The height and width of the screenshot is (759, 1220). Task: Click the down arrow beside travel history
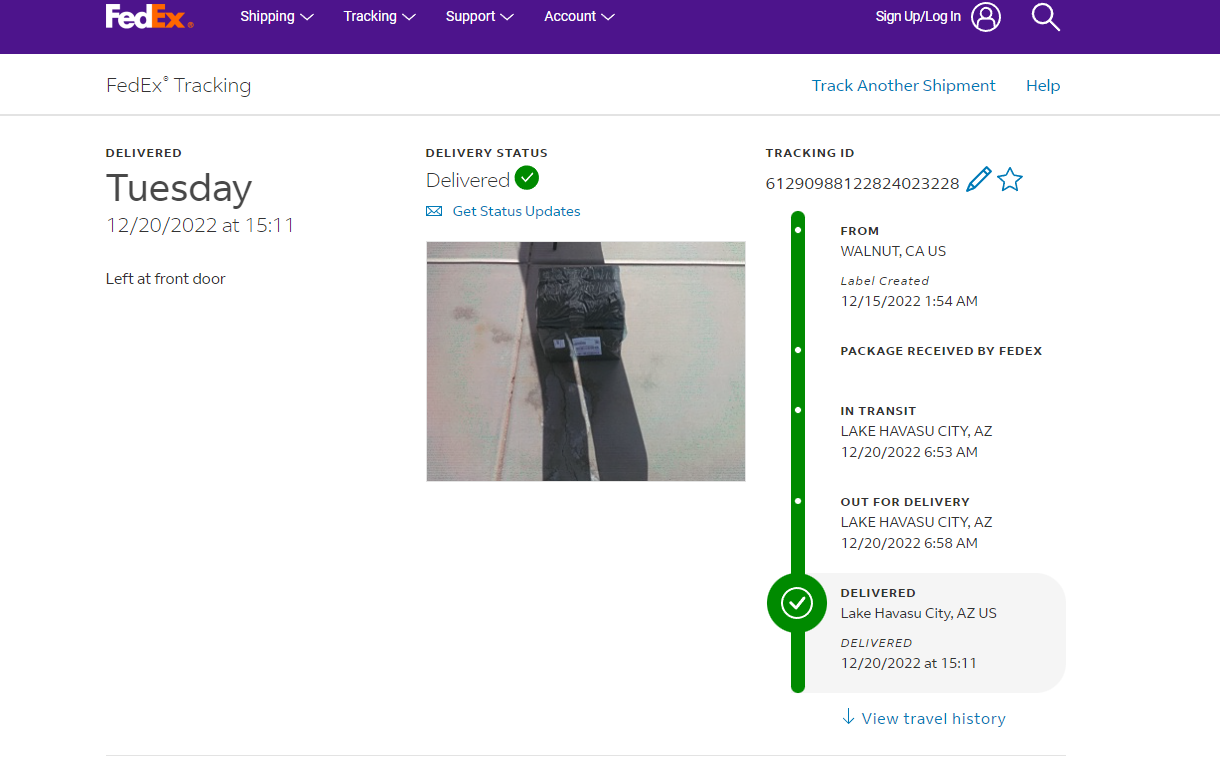pos(848,717)
